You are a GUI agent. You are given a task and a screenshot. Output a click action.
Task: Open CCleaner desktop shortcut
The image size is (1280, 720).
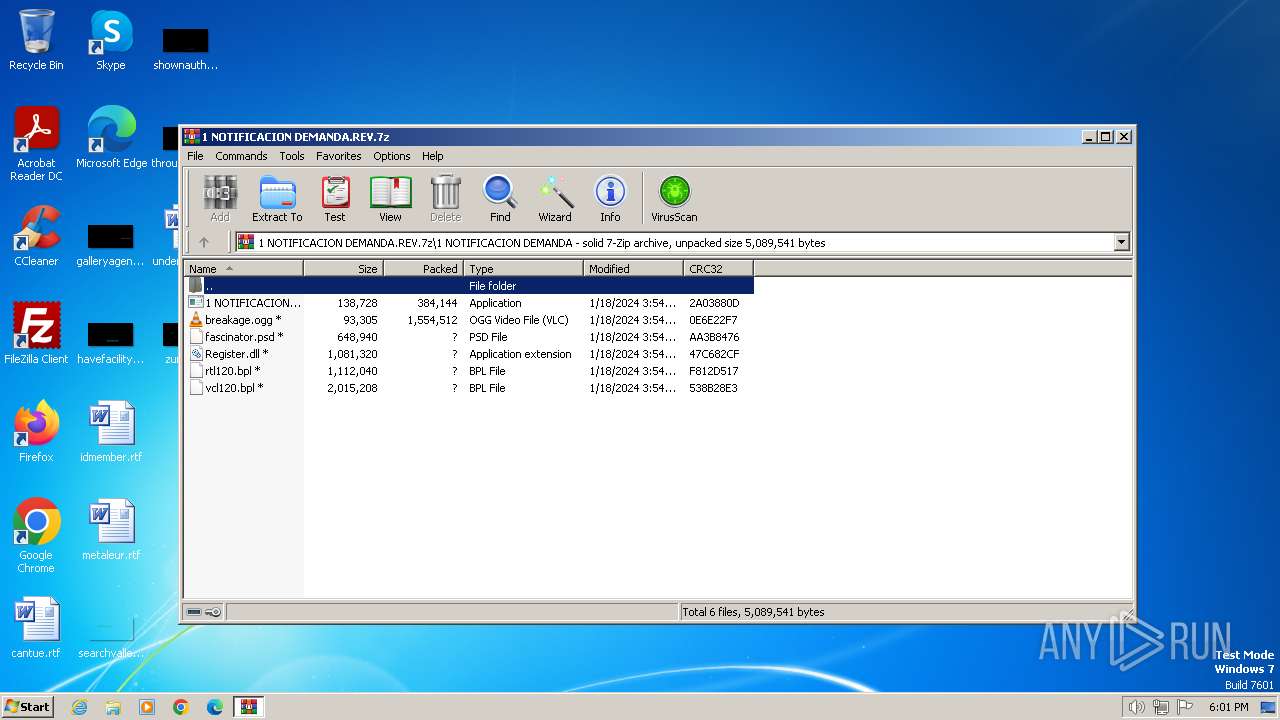pos(36,236)
